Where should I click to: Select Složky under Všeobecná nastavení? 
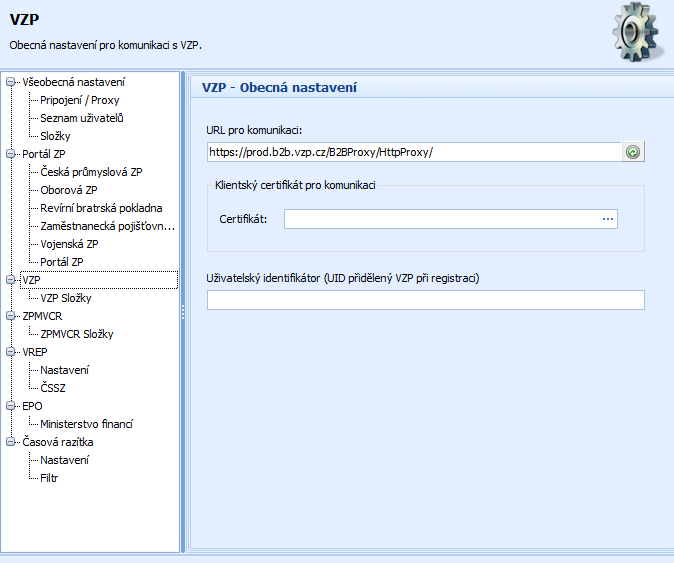pos(55,136)
